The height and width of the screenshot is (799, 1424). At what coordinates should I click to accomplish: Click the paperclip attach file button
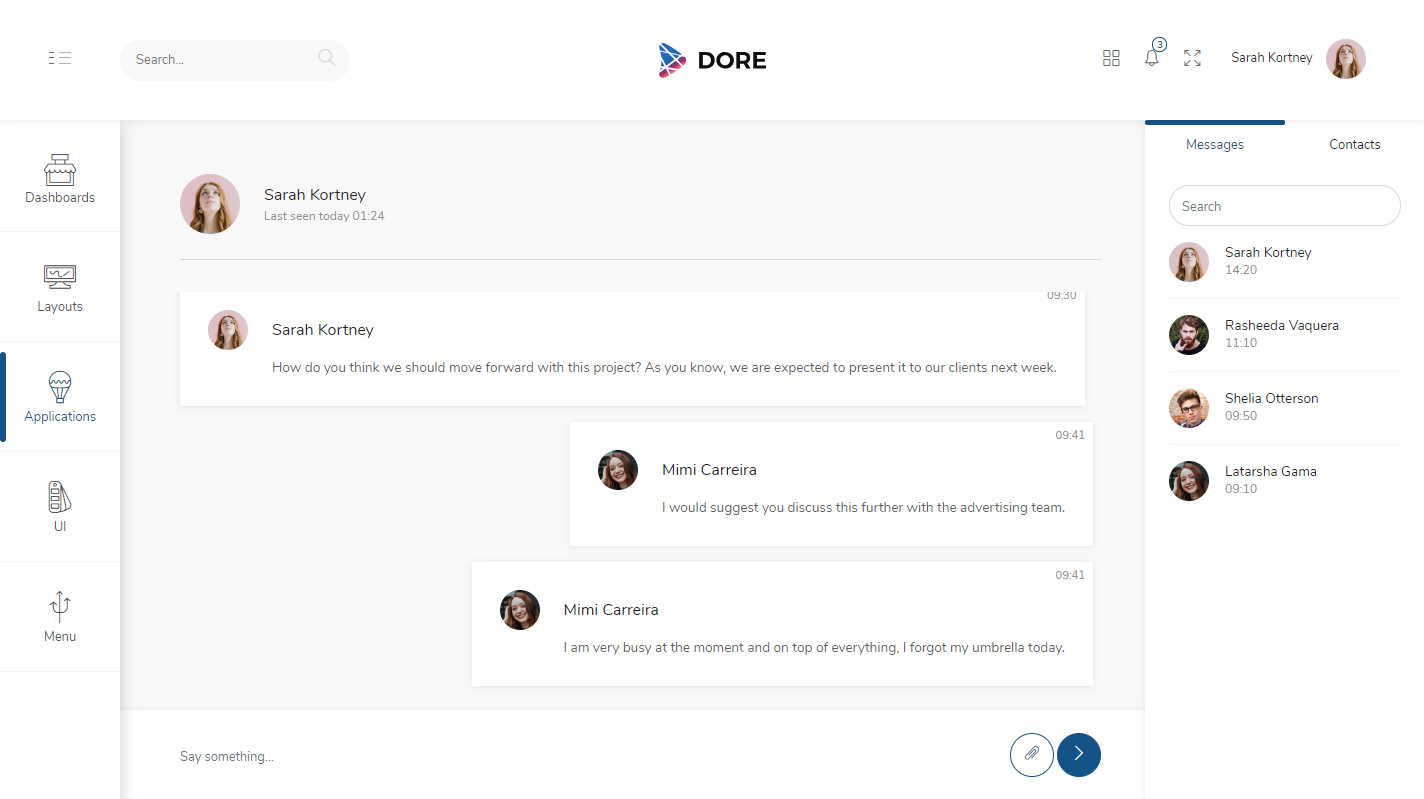click(x=1032, y=754)
